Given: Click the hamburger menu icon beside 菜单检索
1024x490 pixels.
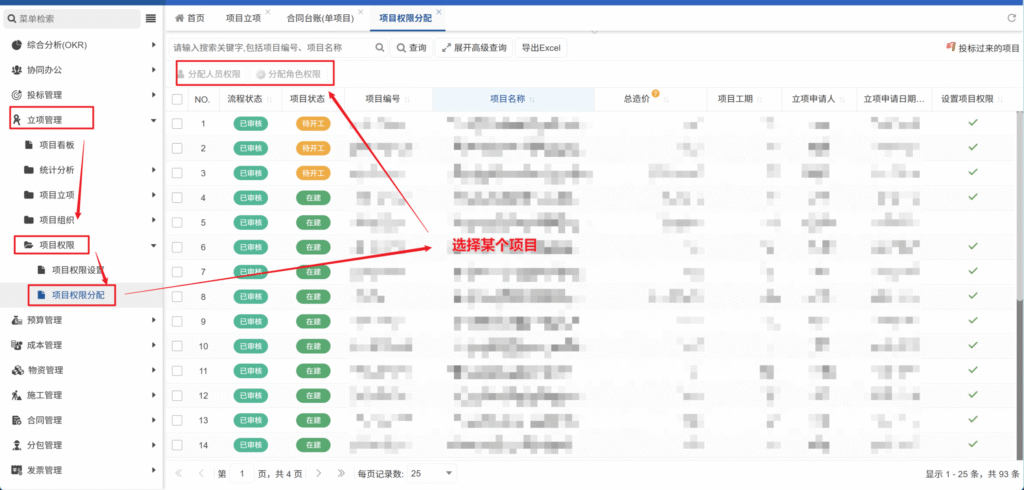Looking at the screenshot, I should coord(150,18).
